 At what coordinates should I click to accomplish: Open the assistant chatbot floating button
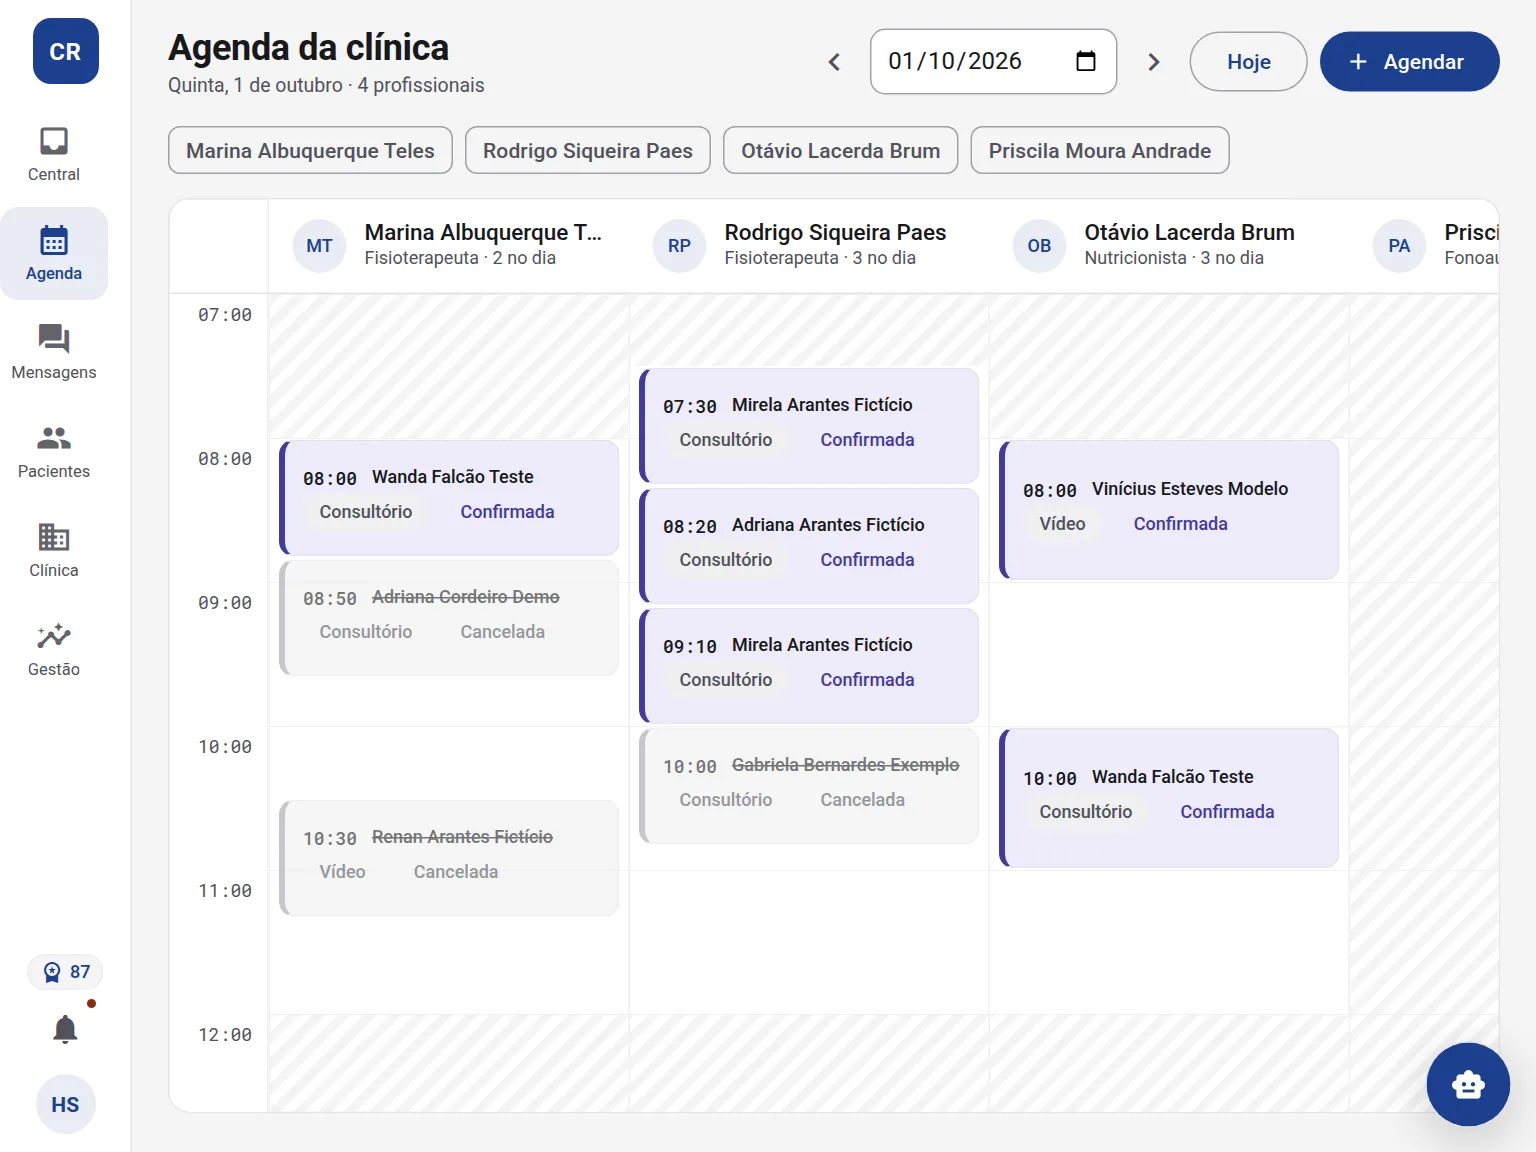pyautogui.click(x=1468, y=1084)
